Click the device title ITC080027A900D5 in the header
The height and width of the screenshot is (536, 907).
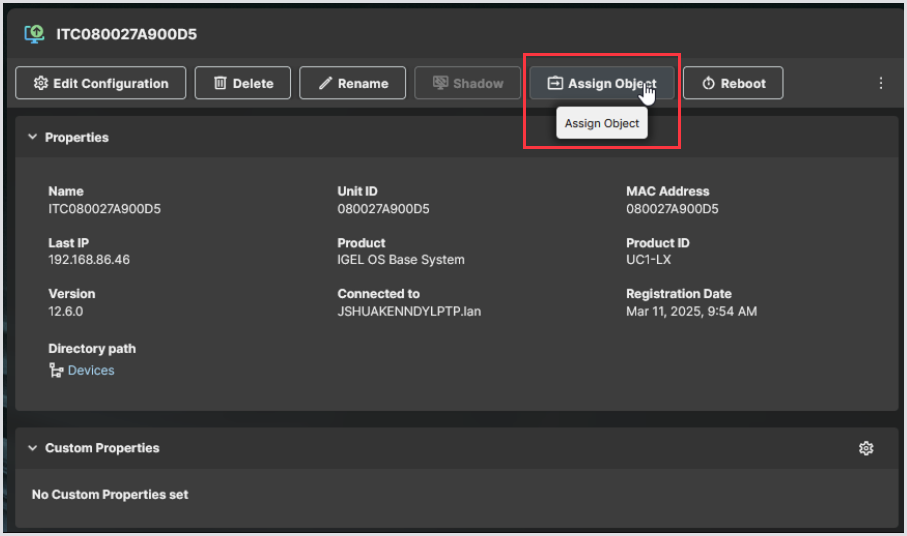(x=126, y=34)
